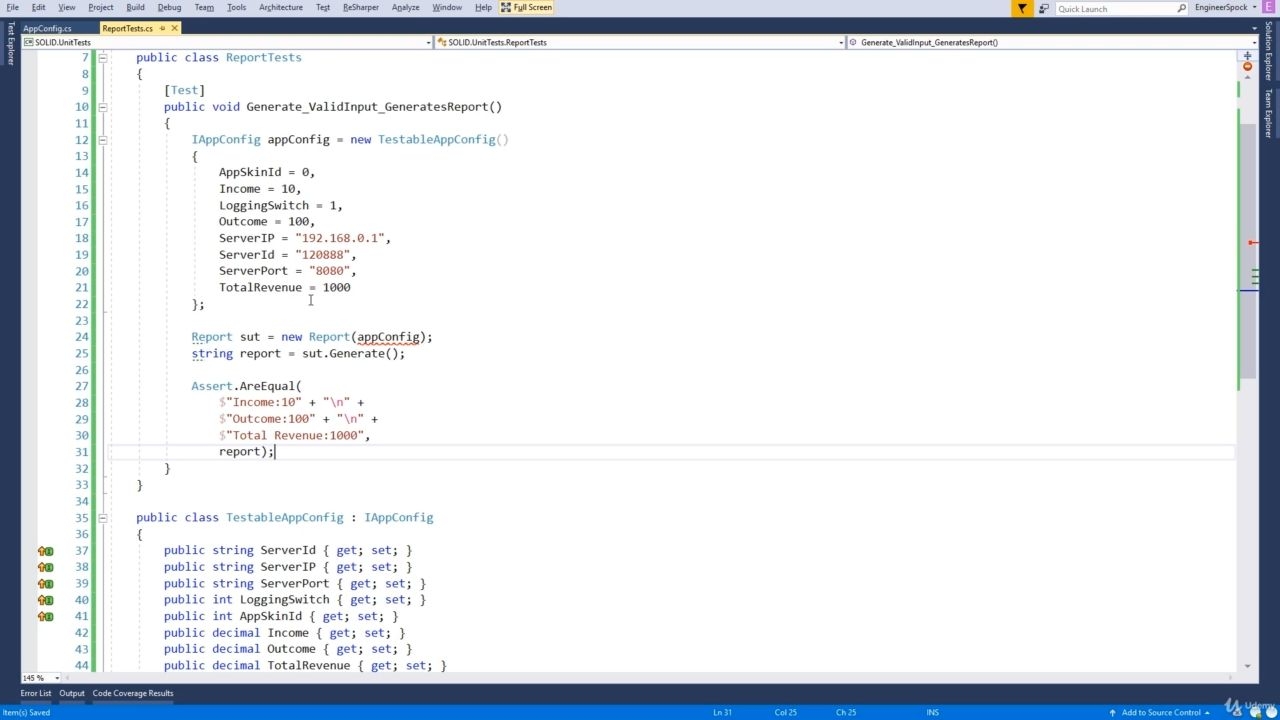Image resolution: width=1280 pixels, height=720 pixels.
Task: Open the Solution Explorer side tab
Action: [x=1269, y=52]
